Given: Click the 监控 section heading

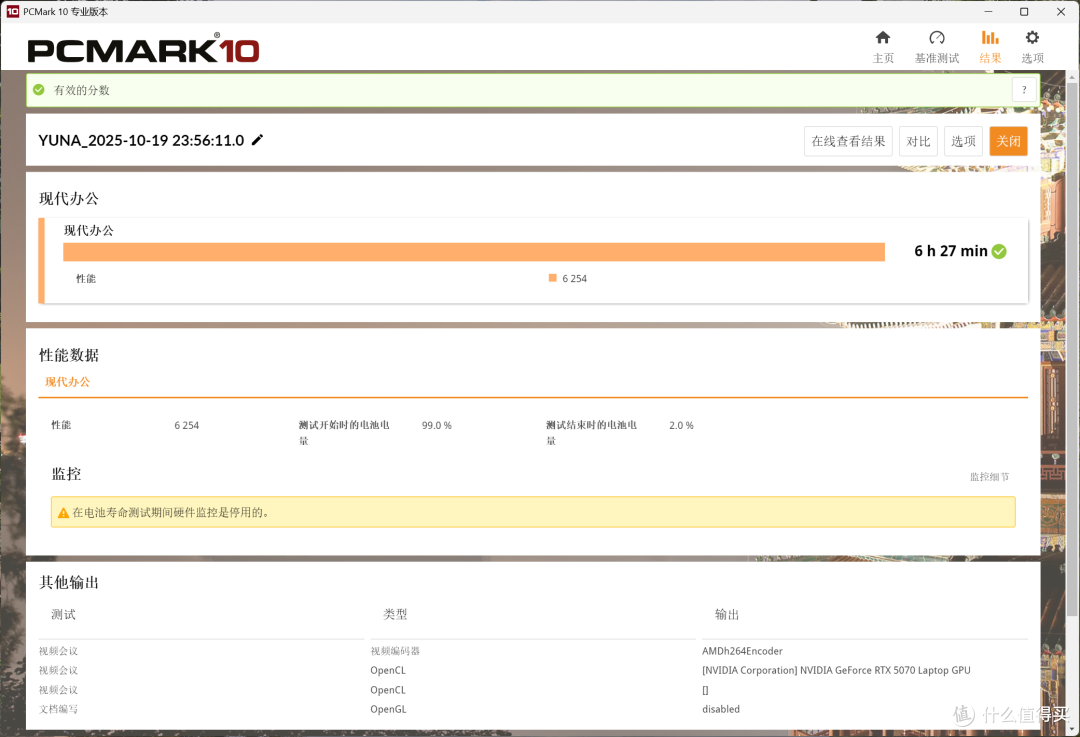Looking at the screenshot, I should [66, 474].
